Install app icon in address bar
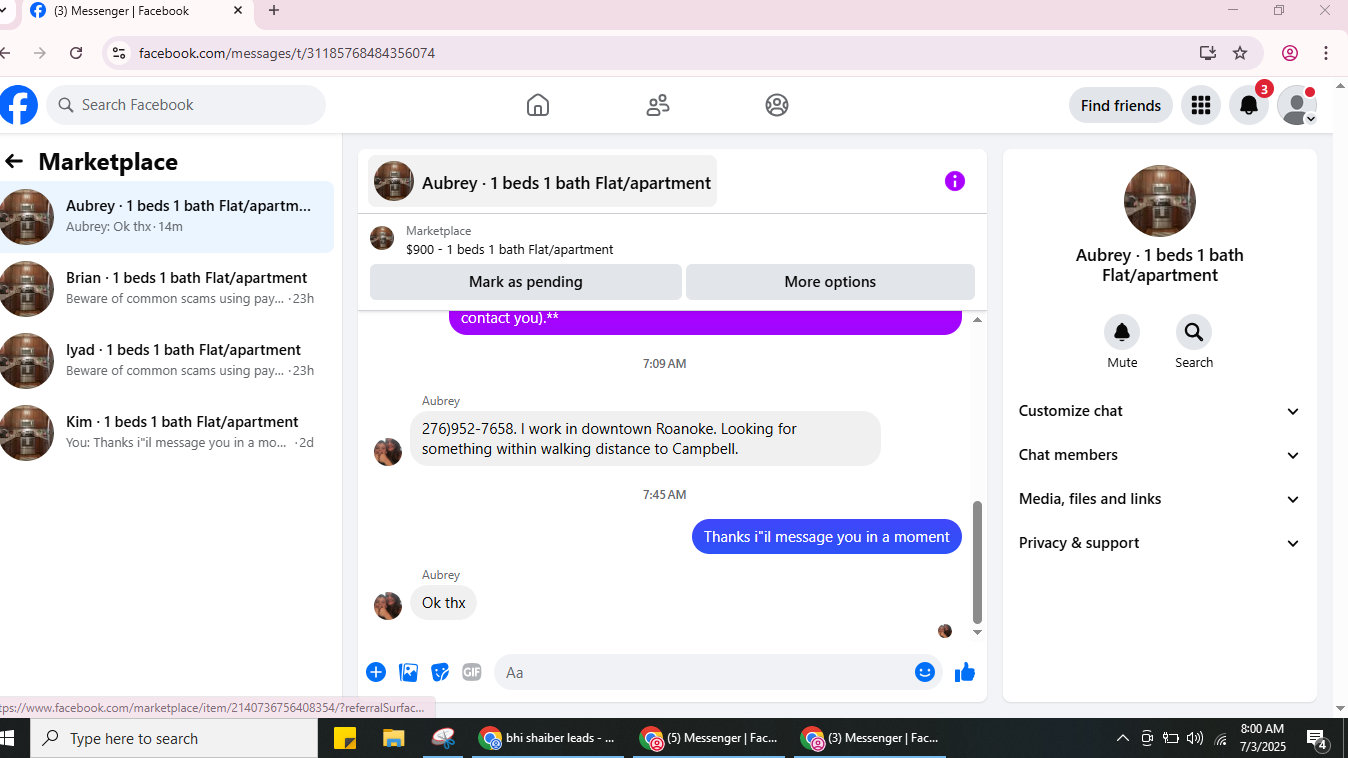The width and height of the screenshot is (1348, 758). point(1208,53)
